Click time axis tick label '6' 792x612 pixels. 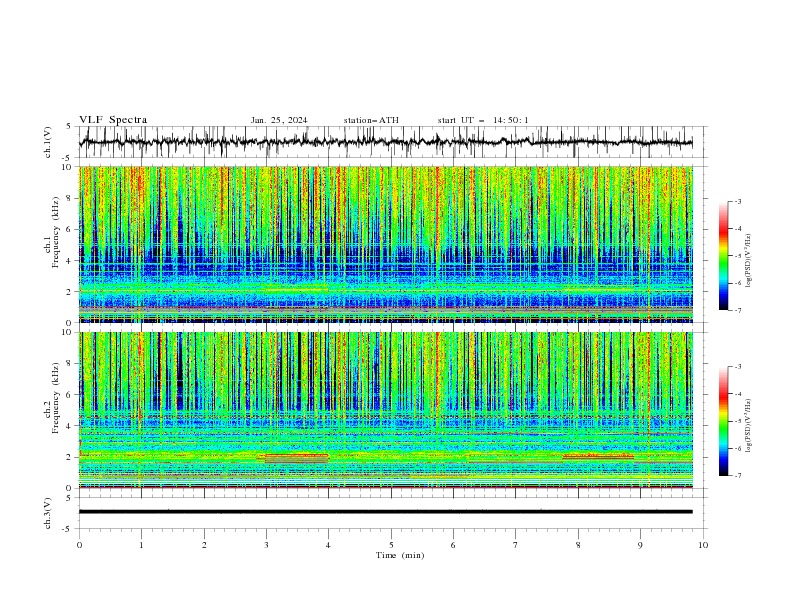[453, 545]
